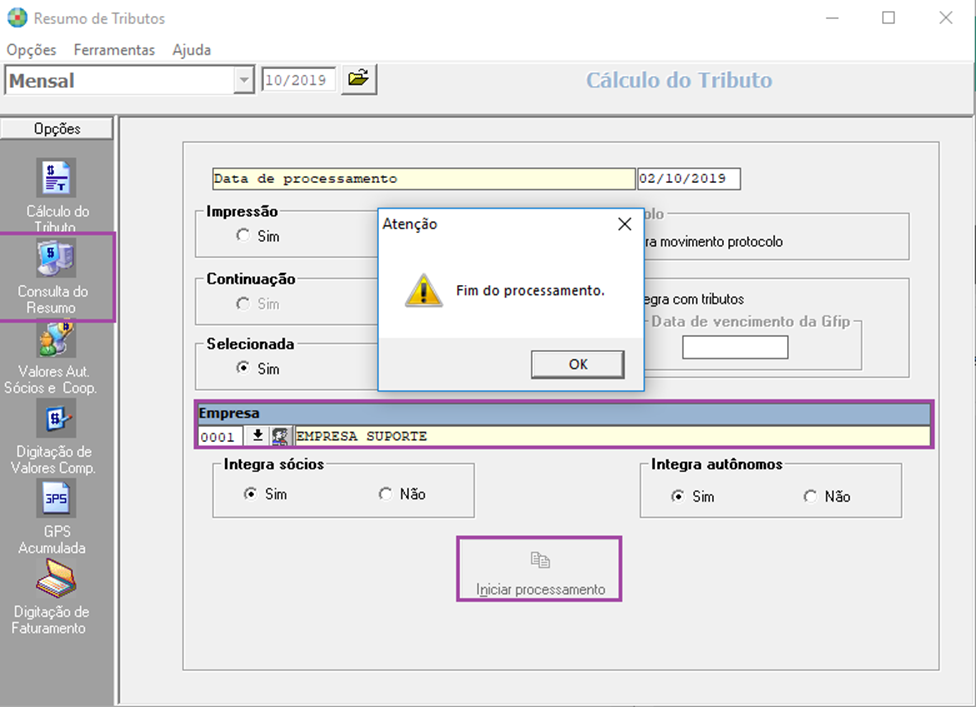Click the open folder icon beside period
976x707 pixels.
[359, 79]
